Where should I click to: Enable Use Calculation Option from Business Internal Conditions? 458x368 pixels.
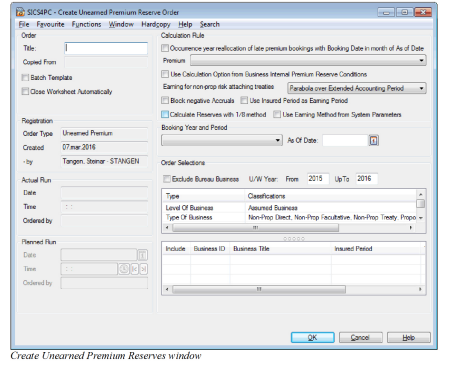(x=165, y=74)
